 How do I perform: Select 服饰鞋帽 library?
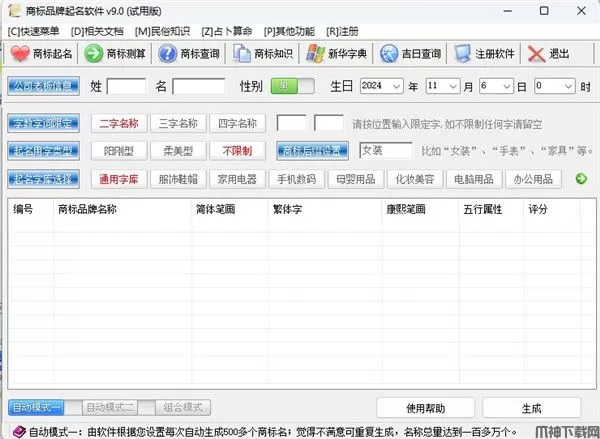178,179
